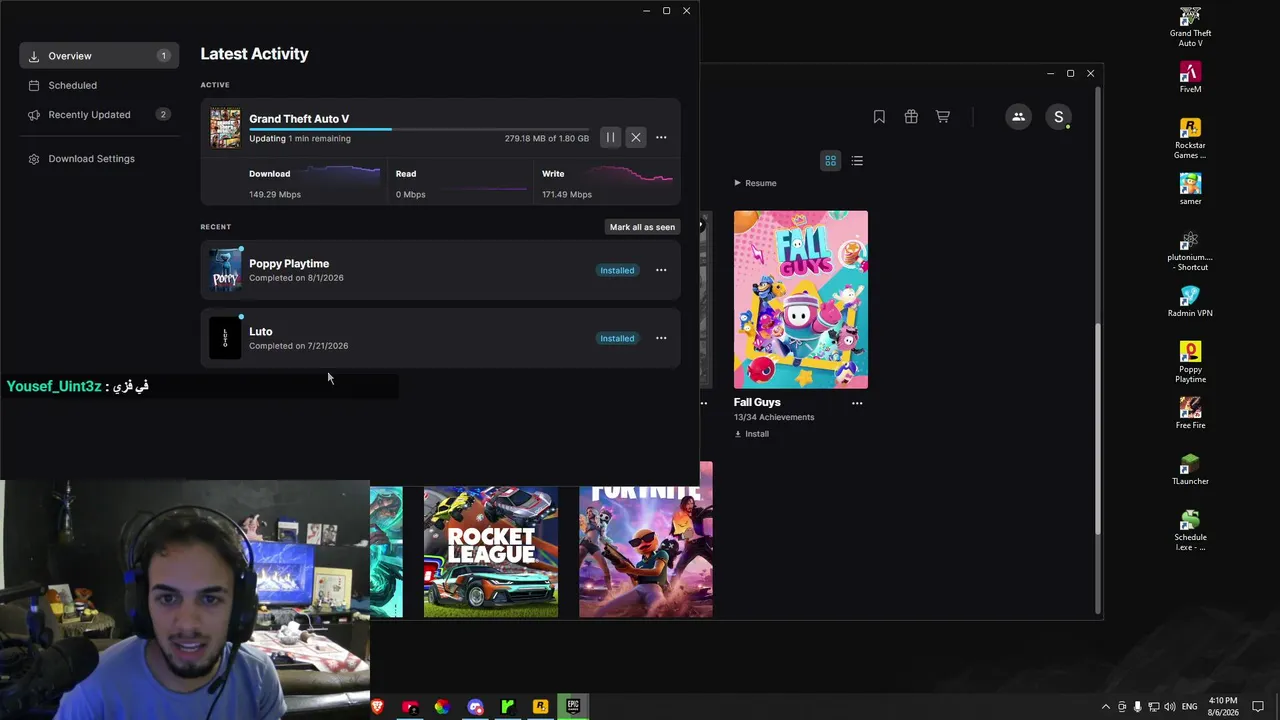Click Install under Fall Guys
This screenshot has height=720, width=1280.
click(751, 434)
